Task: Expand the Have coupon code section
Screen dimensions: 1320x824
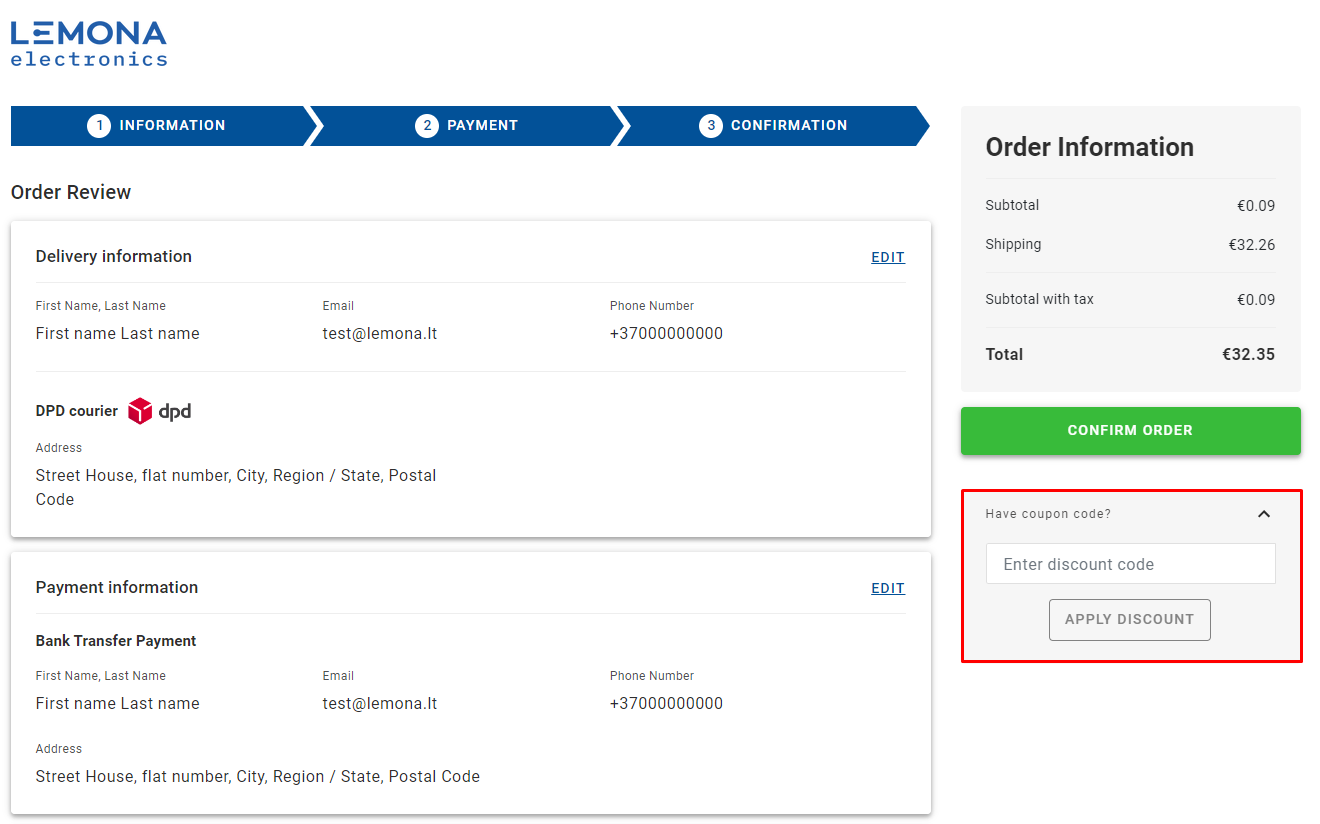Action: coord(1047,513)
